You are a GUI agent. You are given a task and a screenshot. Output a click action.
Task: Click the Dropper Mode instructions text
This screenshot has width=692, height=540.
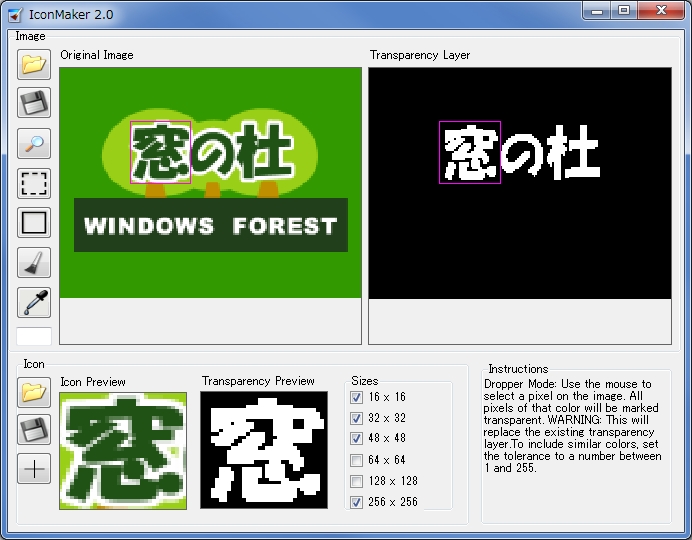tap(572, 426)
